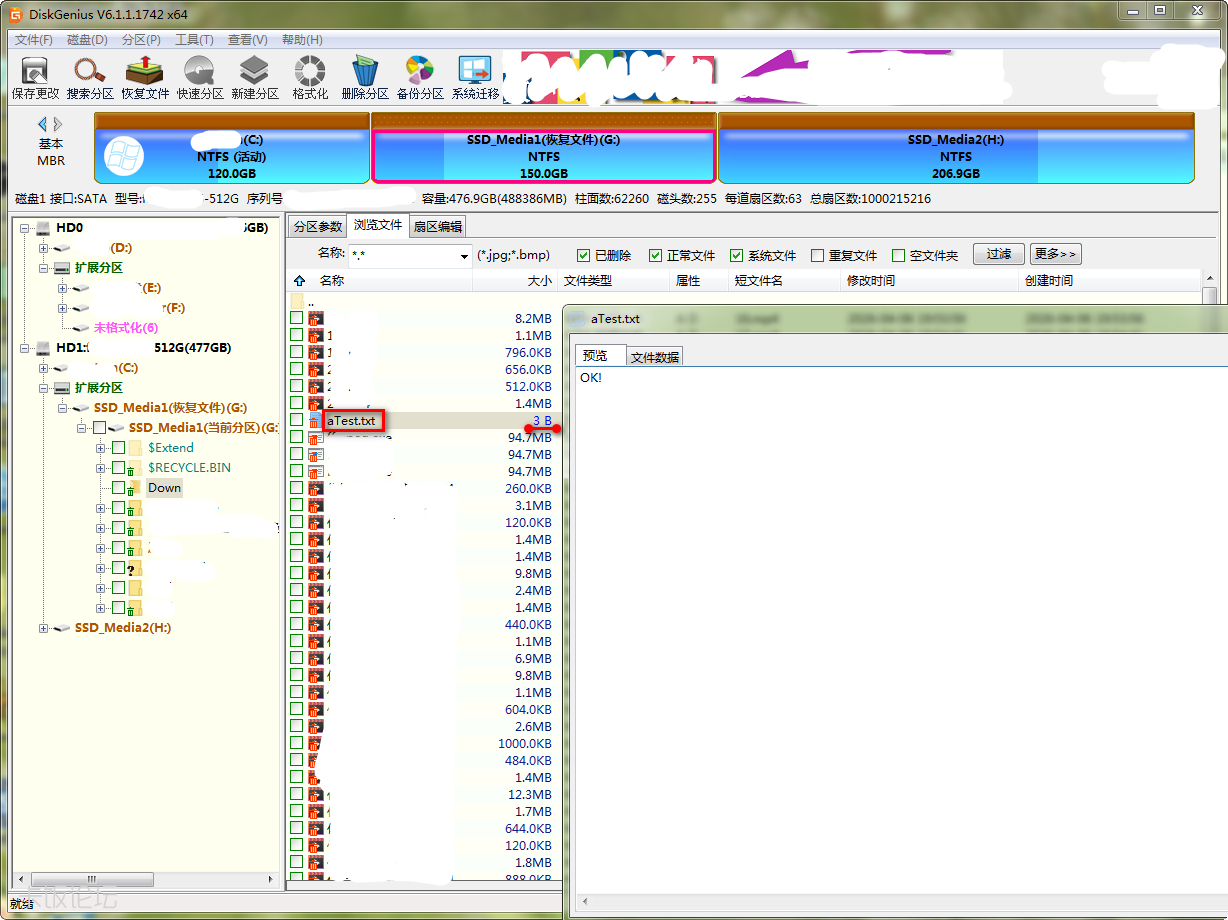
Task: Select the aTest.txt file icon
Action: tap(316, 421)
